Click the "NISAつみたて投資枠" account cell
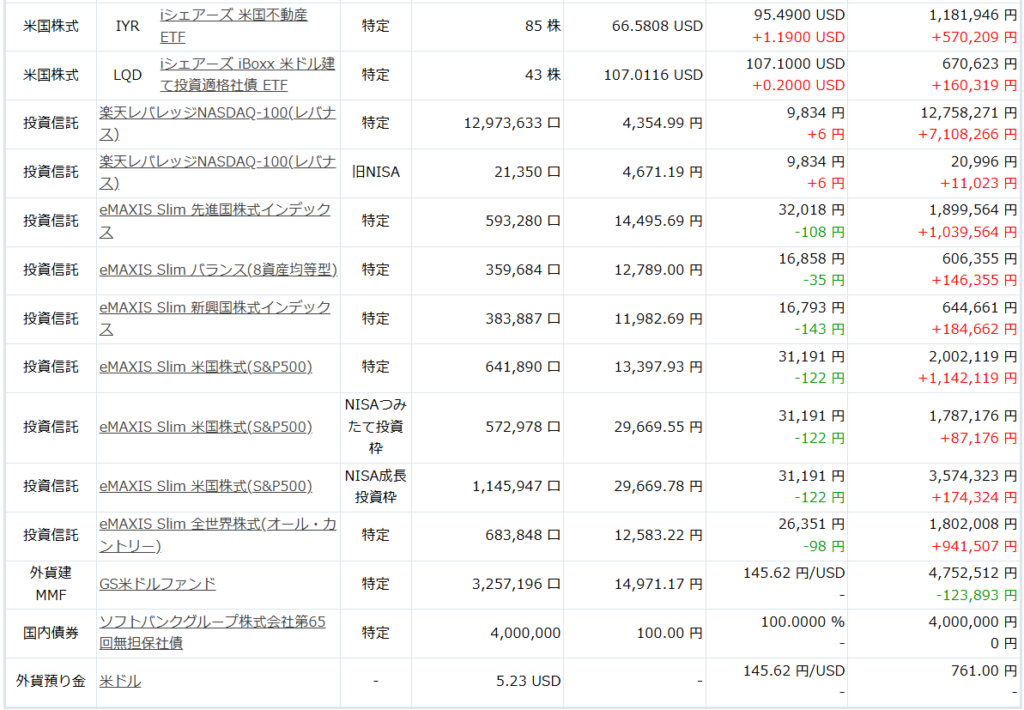Screen dimensions: 1024x710 click(376, 427)
